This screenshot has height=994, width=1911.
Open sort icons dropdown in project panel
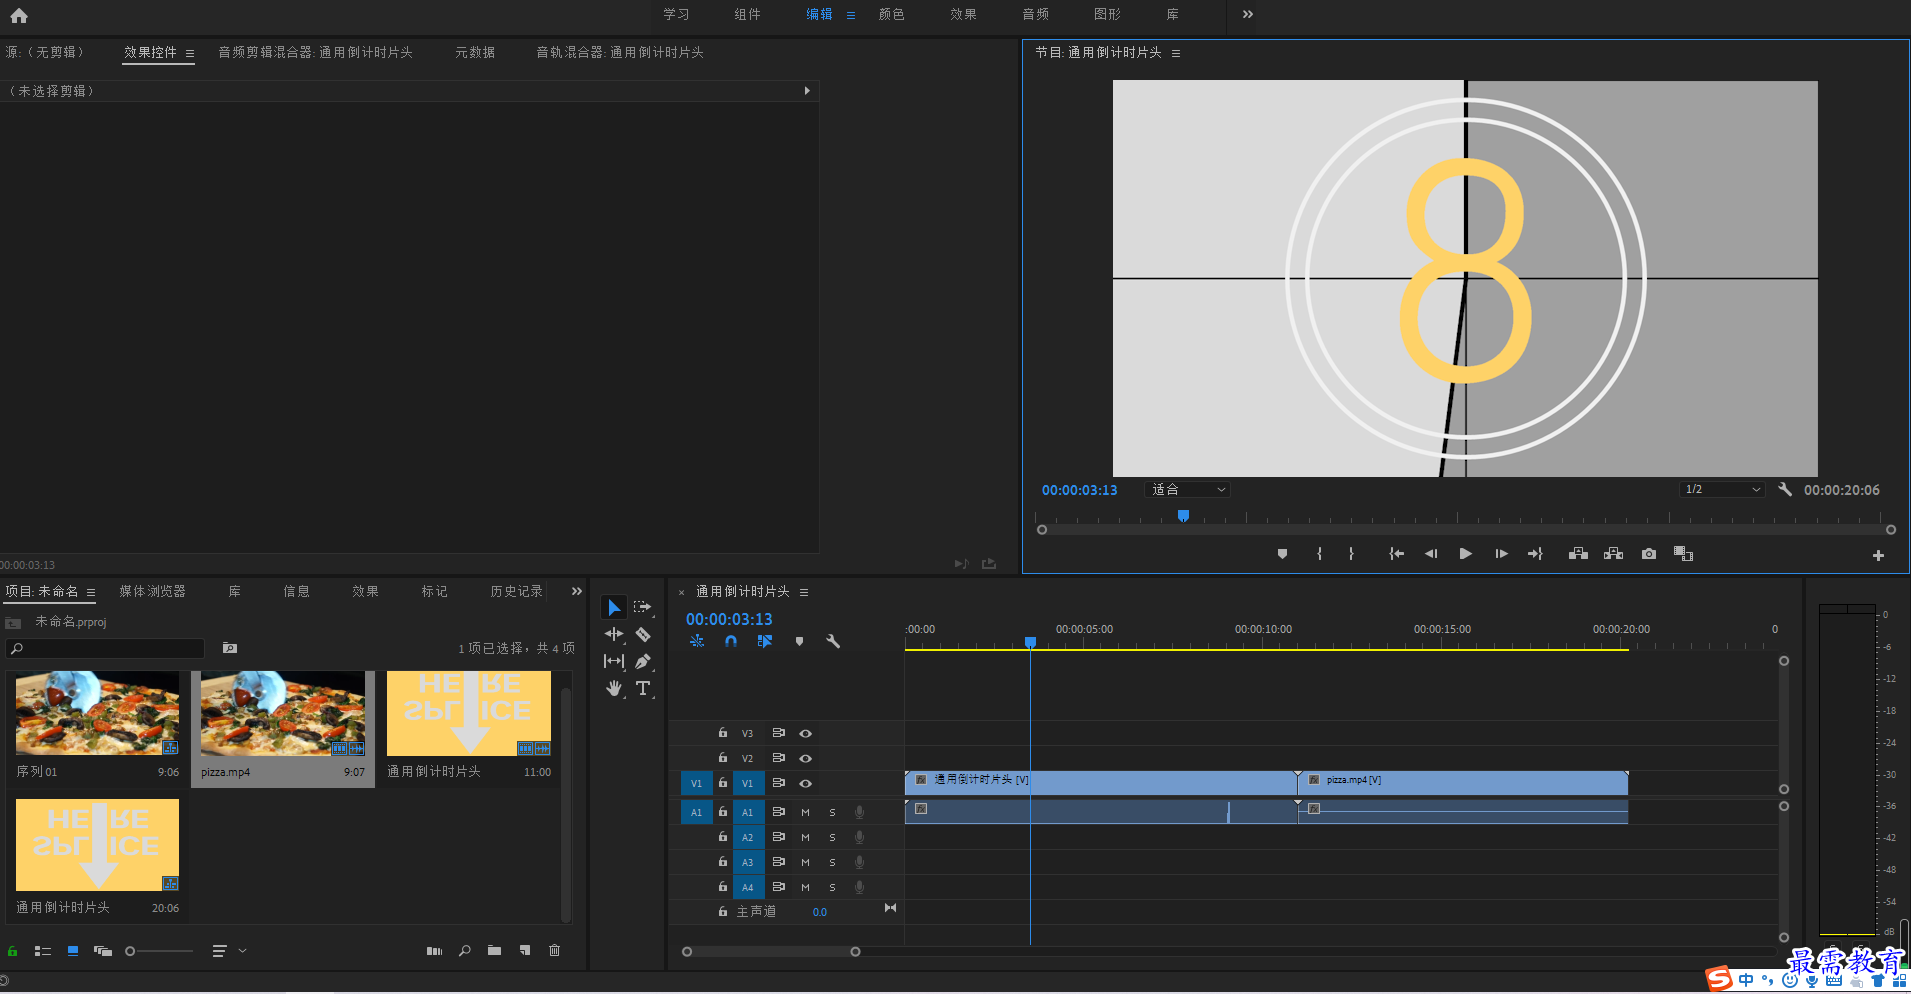[229, 951]
